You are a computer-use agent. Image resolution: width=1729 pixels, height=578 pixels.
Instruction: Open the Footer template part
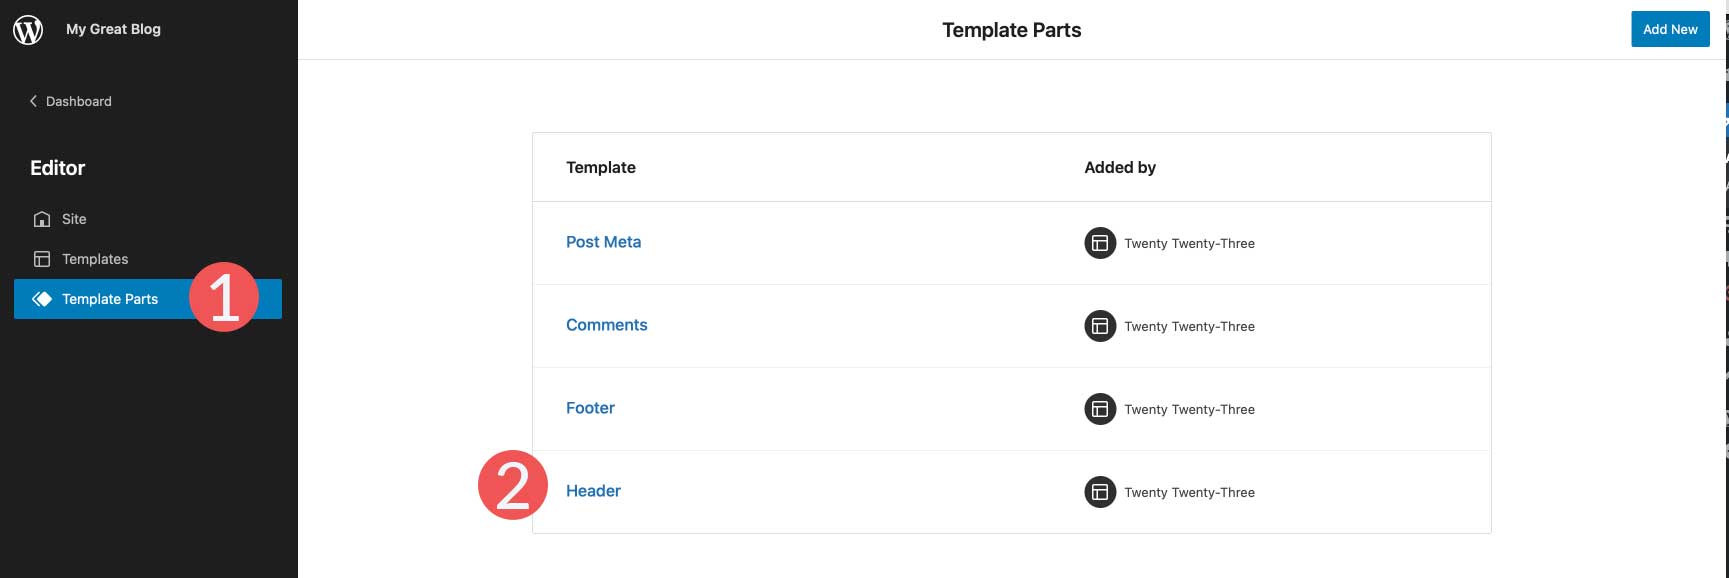point(590,408)
